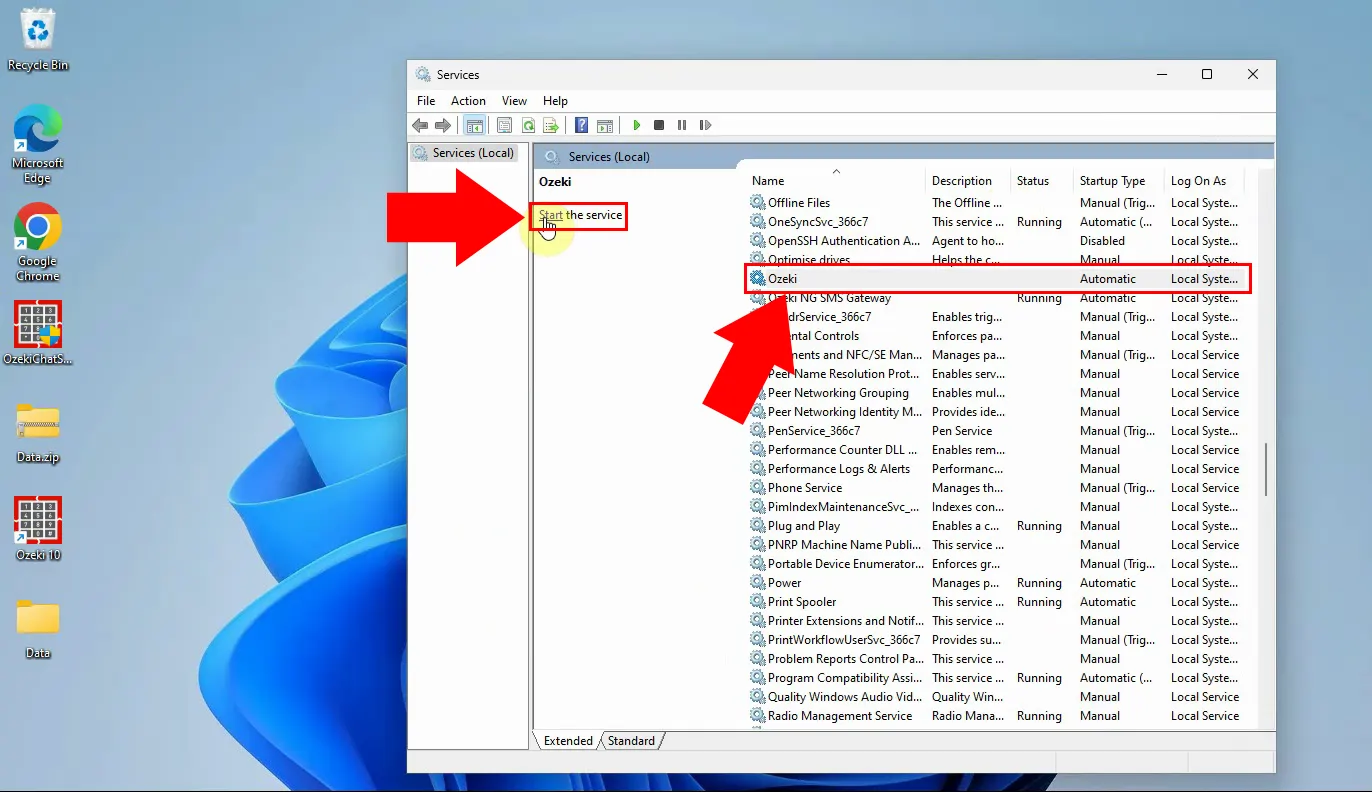The image size is (1372, 792).
Task: Select the Ozeki service row
Action: [x=997, y=279]
